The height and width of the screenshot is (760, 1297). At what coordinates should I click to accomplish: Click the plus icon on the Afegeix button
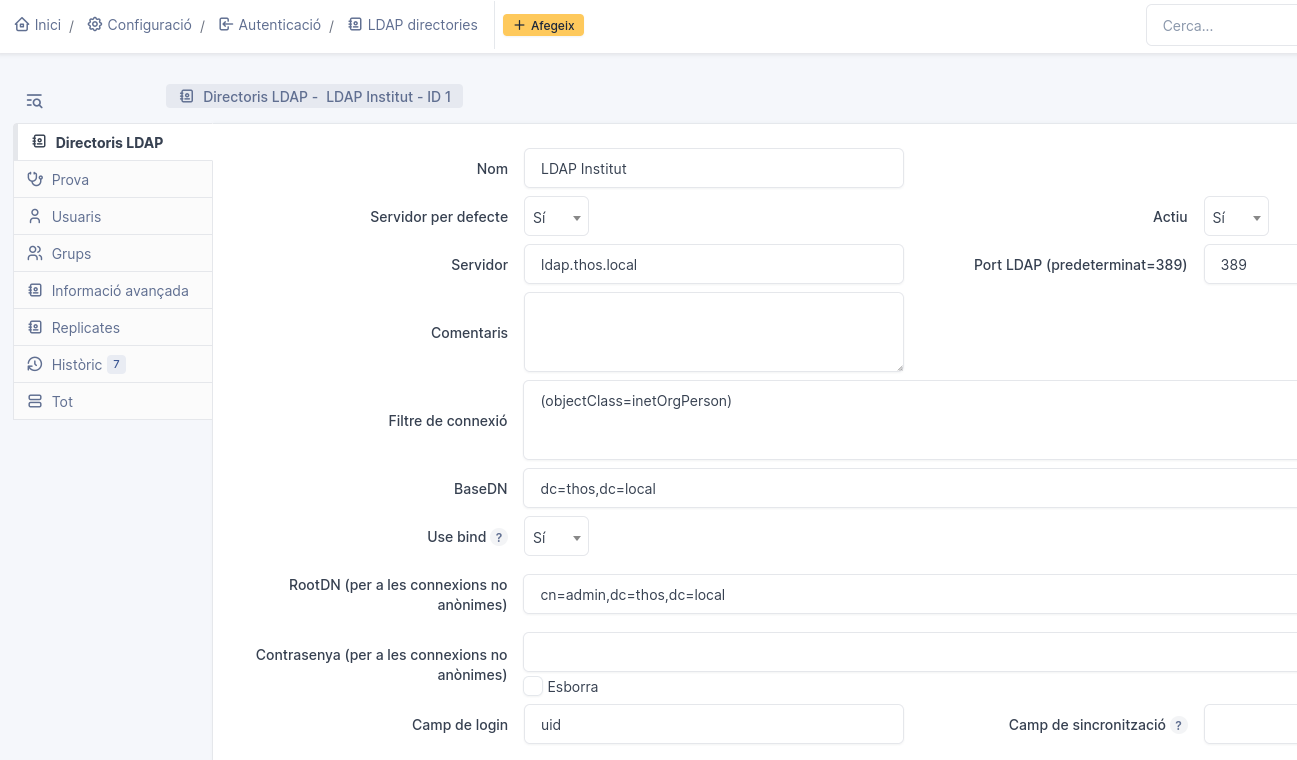[x=519, y=26]
